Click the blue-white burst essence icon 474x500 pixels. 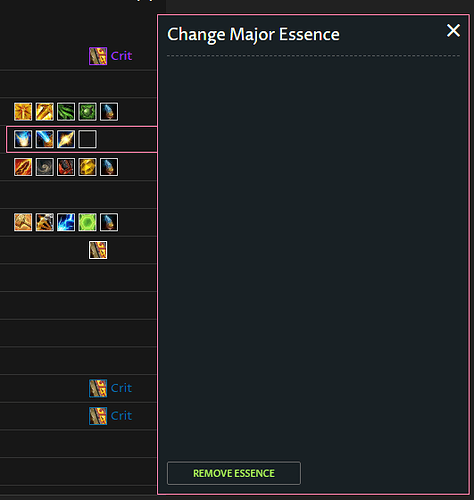coord(23,139)
